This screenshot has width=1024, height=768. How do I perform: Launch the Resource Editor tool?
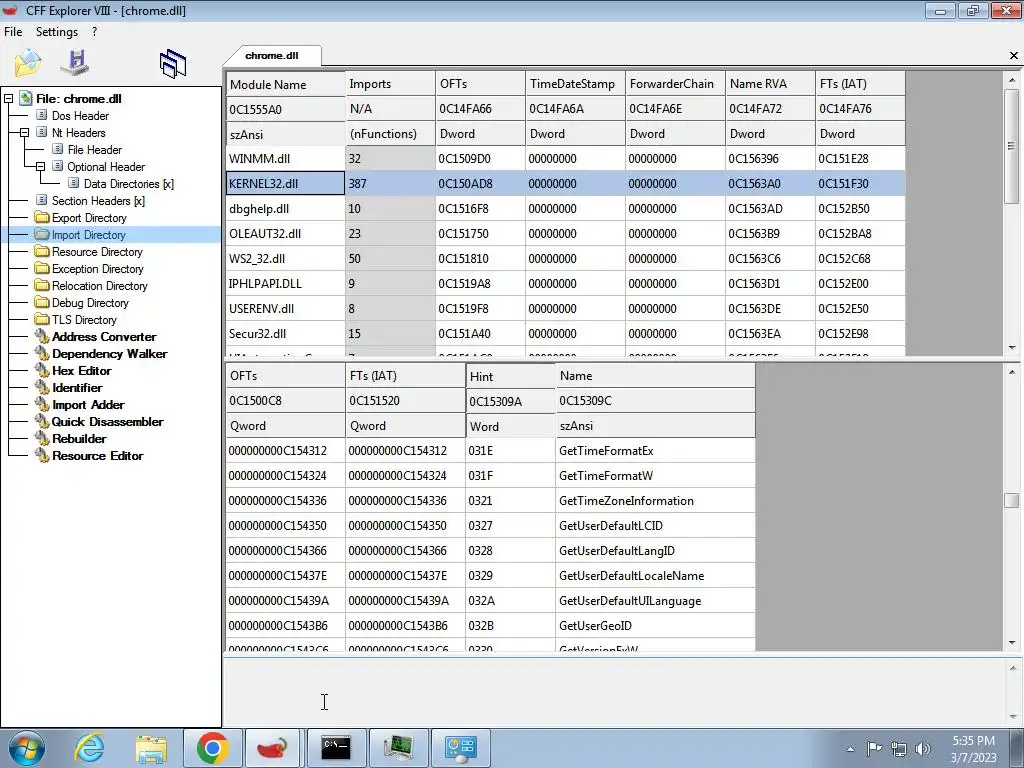[x=97, y=455]
